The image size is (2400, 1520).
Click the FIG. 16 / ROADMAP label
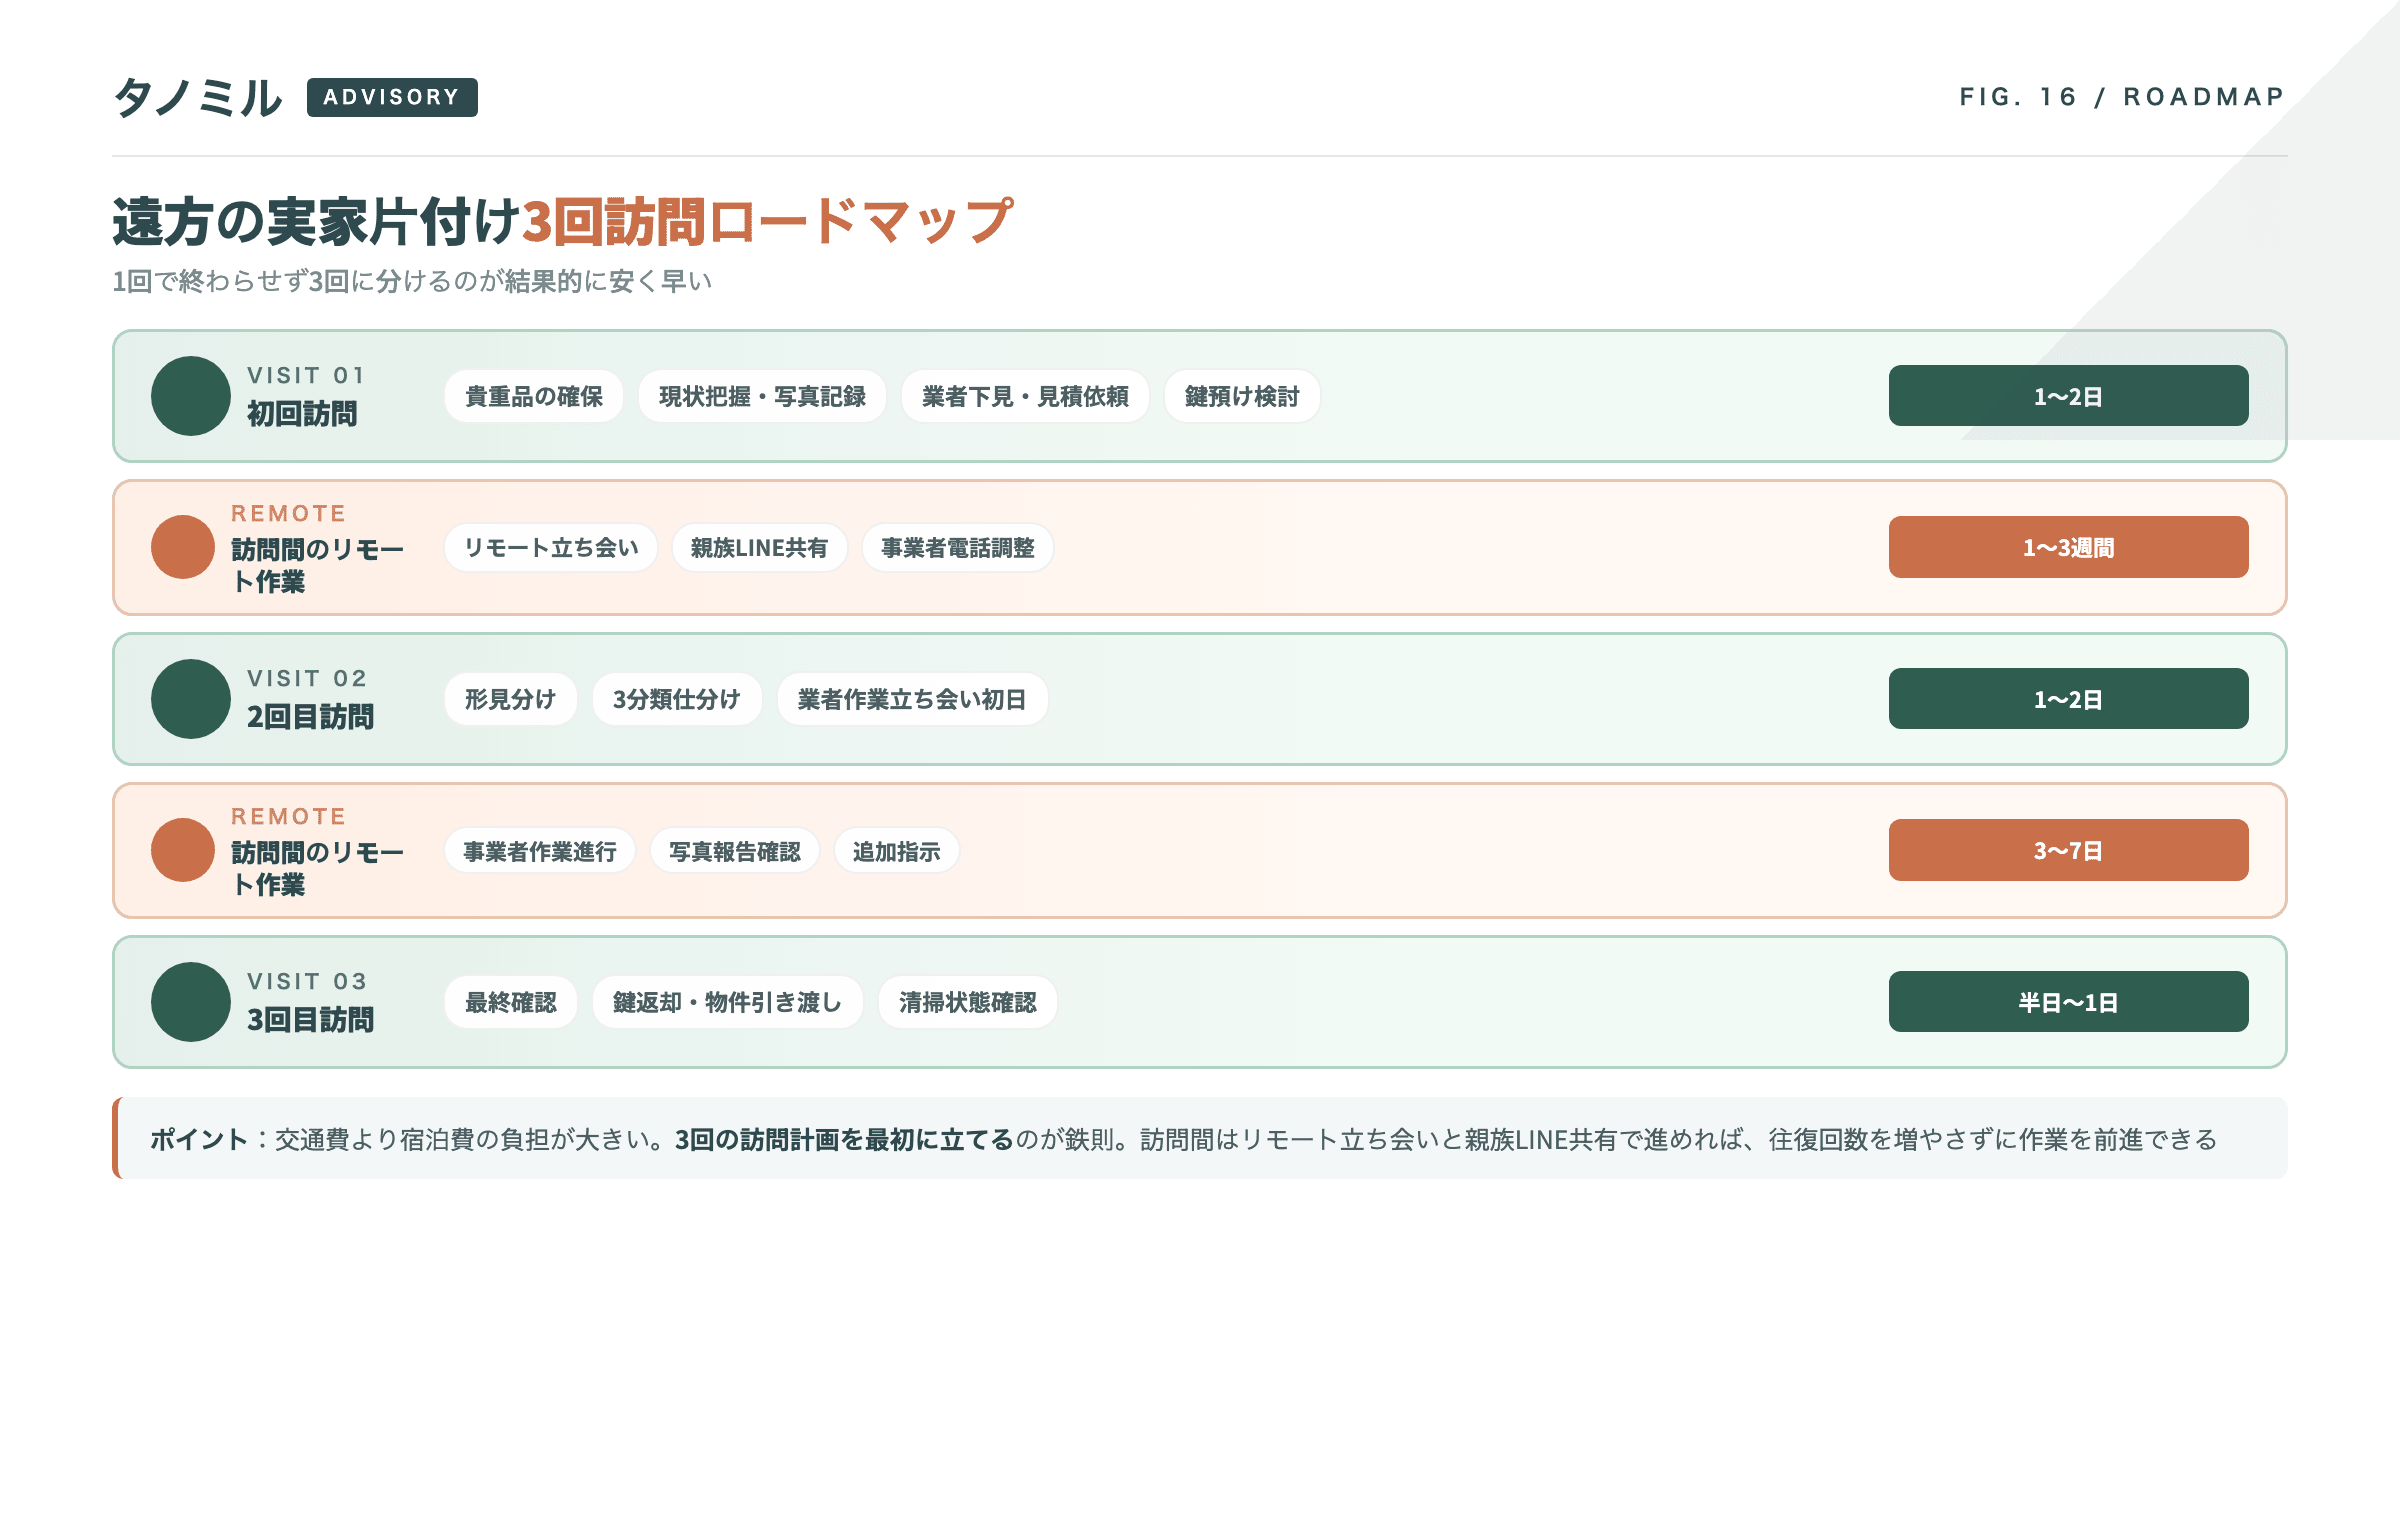coord(2122,97)
